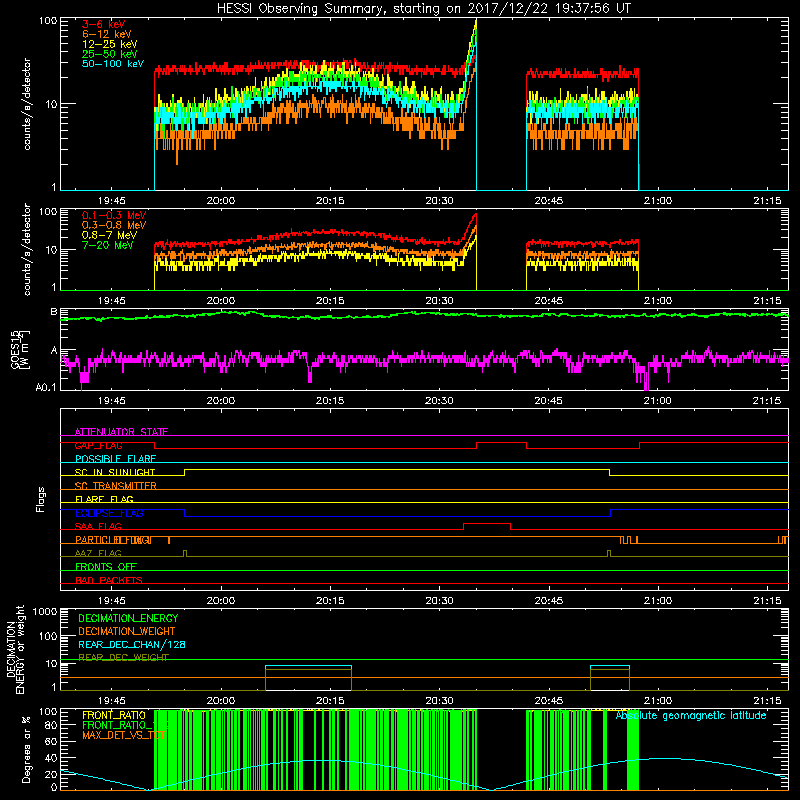Click the 0.8-7 MeV legend label
Image resolution: width=800 pixels, height=800 pixels.
(109, 235)
